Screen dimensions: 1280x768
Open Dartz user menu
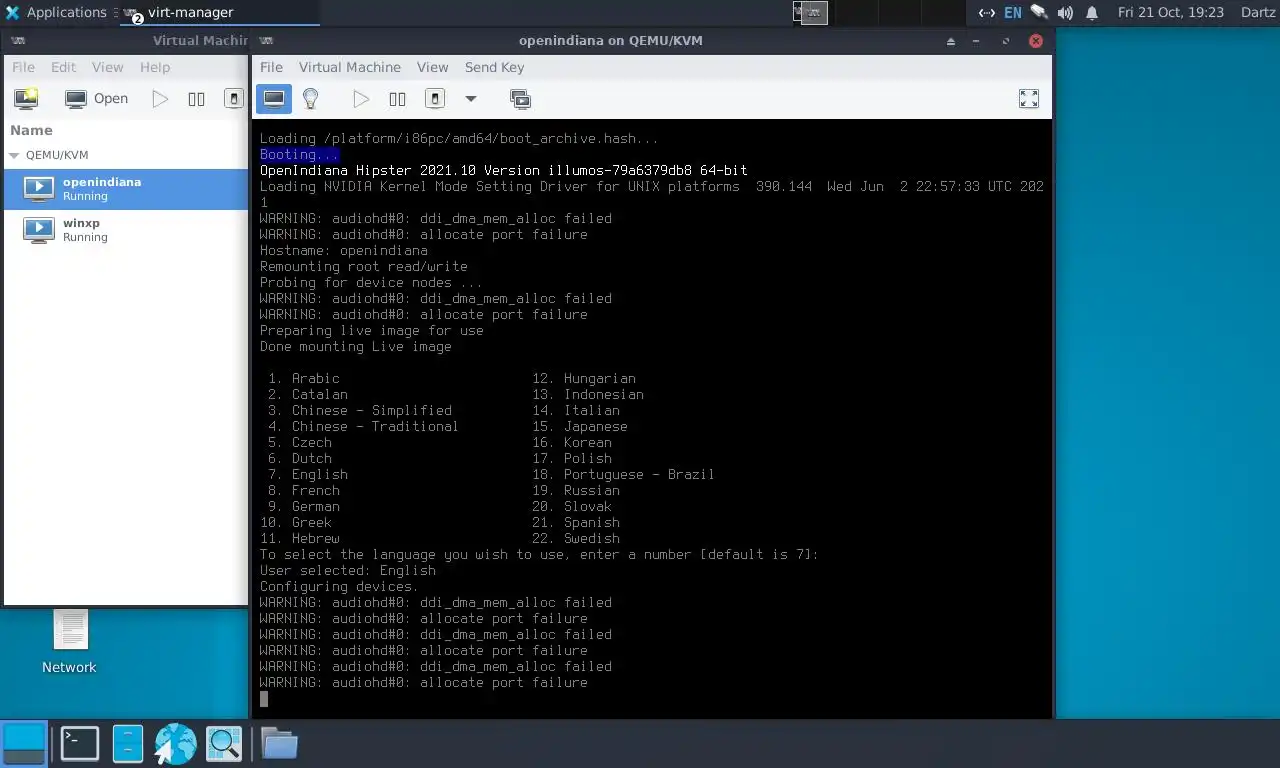click(x=1257, y=12)
